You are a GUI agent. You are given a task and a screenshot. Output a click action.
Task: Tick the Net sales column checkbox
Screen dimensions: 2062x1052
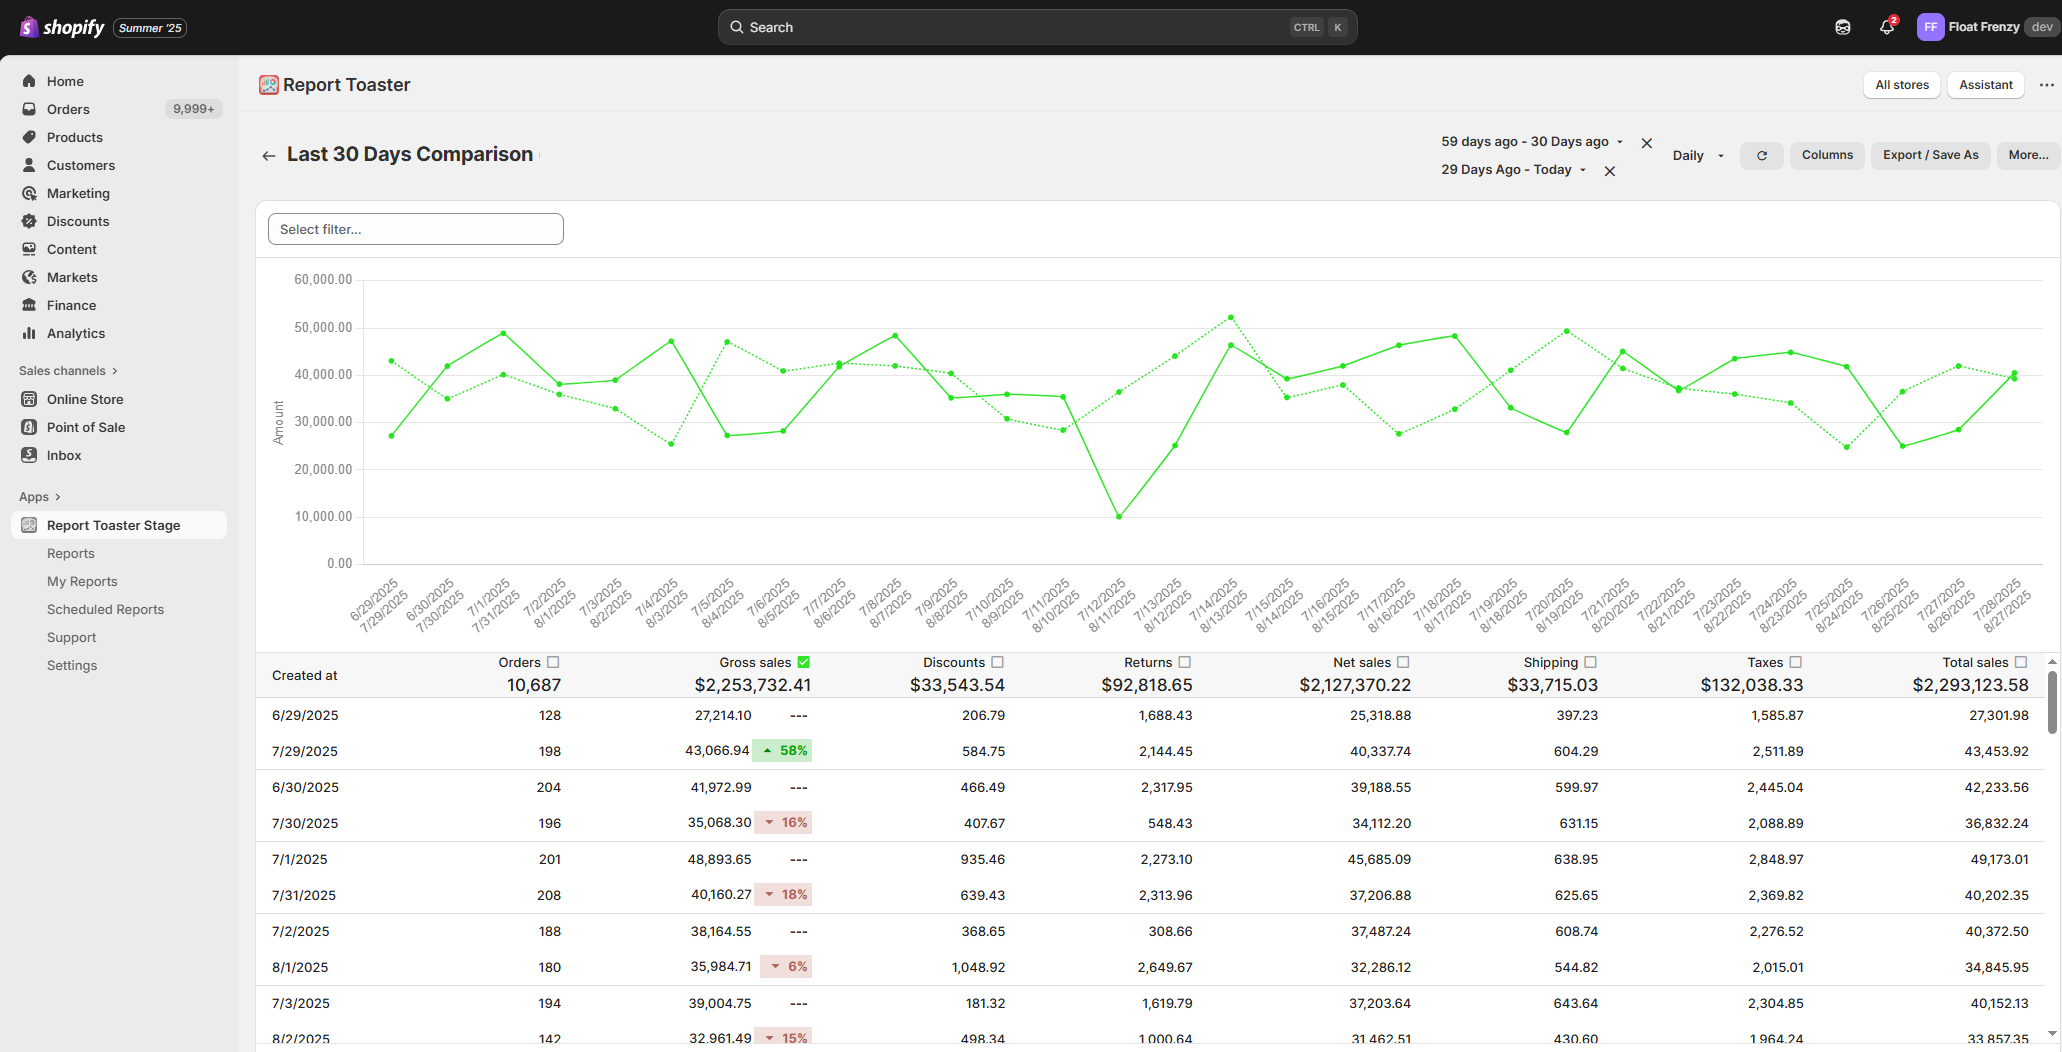[x=1403, y=662]
